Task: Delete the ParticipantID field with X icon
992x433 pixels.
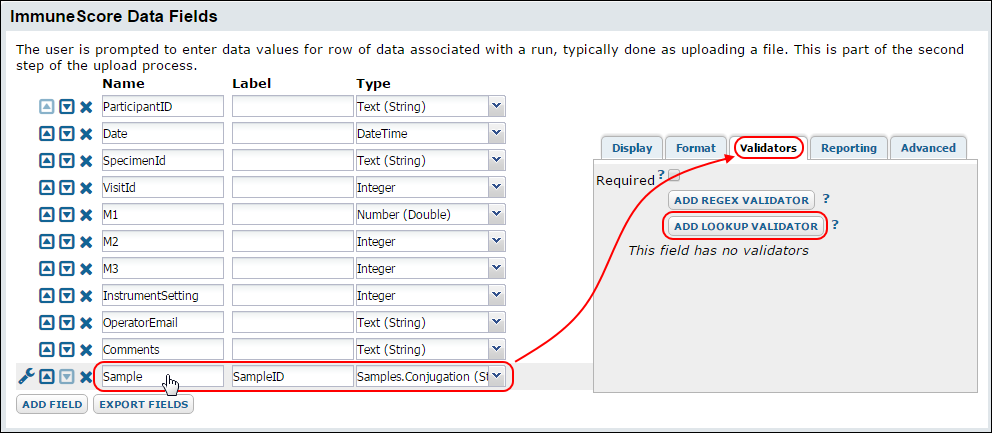Action: click(x=86, y=107)
